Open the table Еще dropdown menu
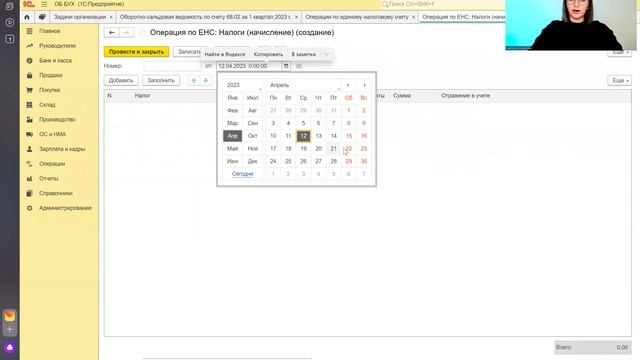This screenshot has width=640, height=360. tap(620, 80)
